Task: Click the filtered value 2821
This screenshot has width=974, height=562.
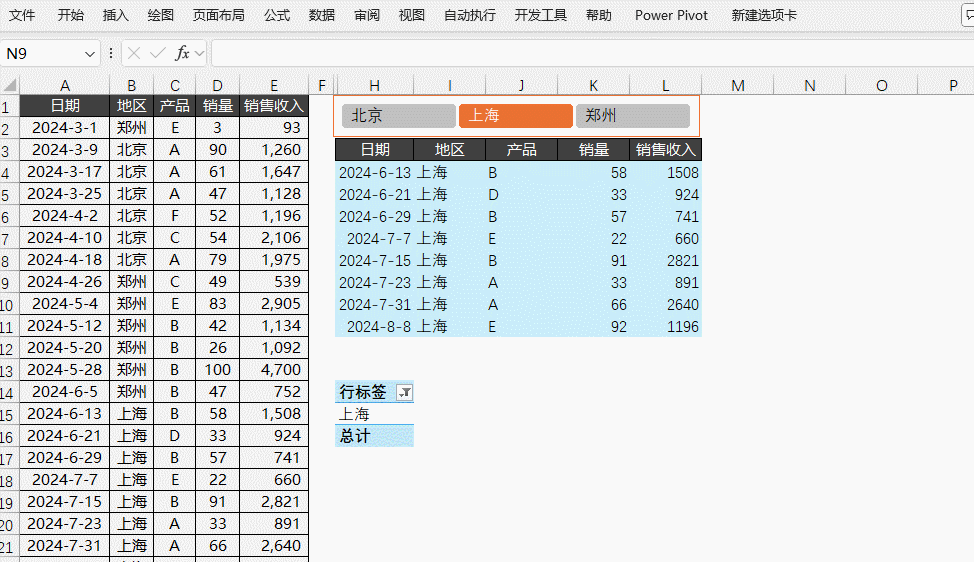Action: pyautogui.click(x=666, y=261)
